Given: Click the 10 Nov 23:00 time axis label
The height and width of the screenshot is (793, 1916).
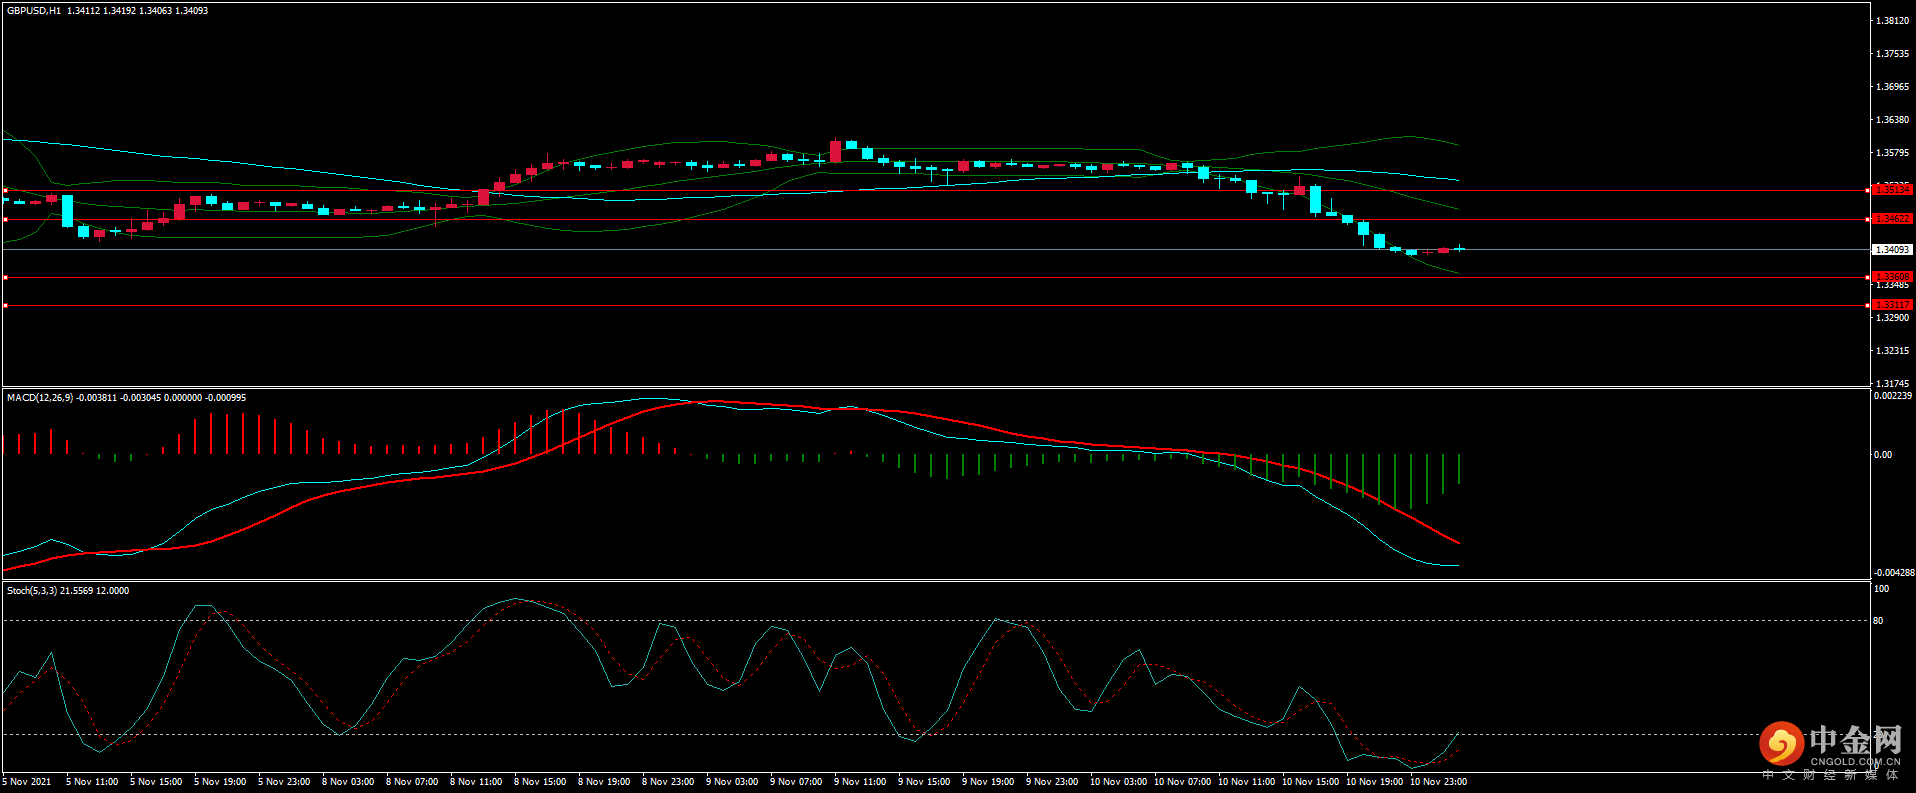Looking at the screenshot, I should coord(1438,782).
